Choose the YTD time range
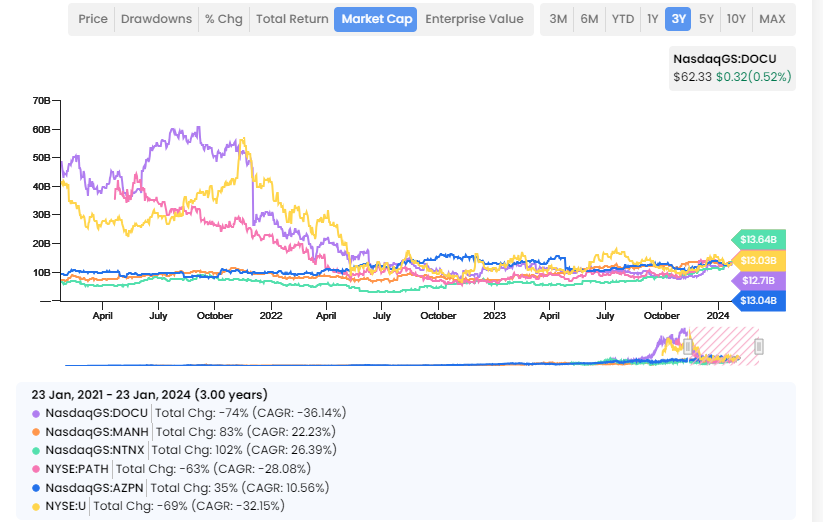The image size is (823, 522). (622, 19)
